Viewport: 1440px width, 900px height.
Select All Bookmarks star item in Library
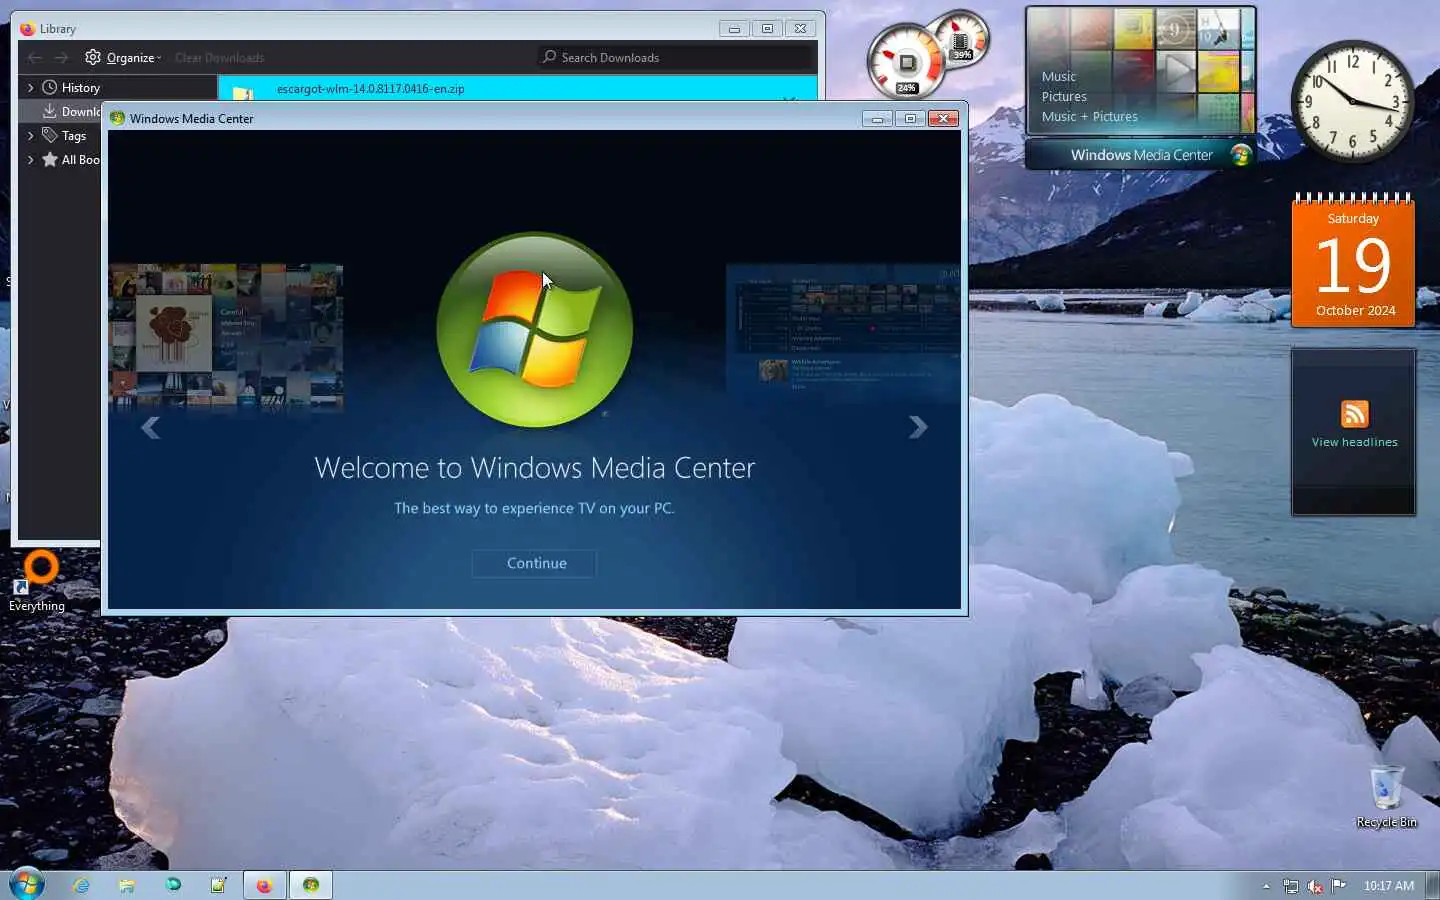(x=71, y=160)
